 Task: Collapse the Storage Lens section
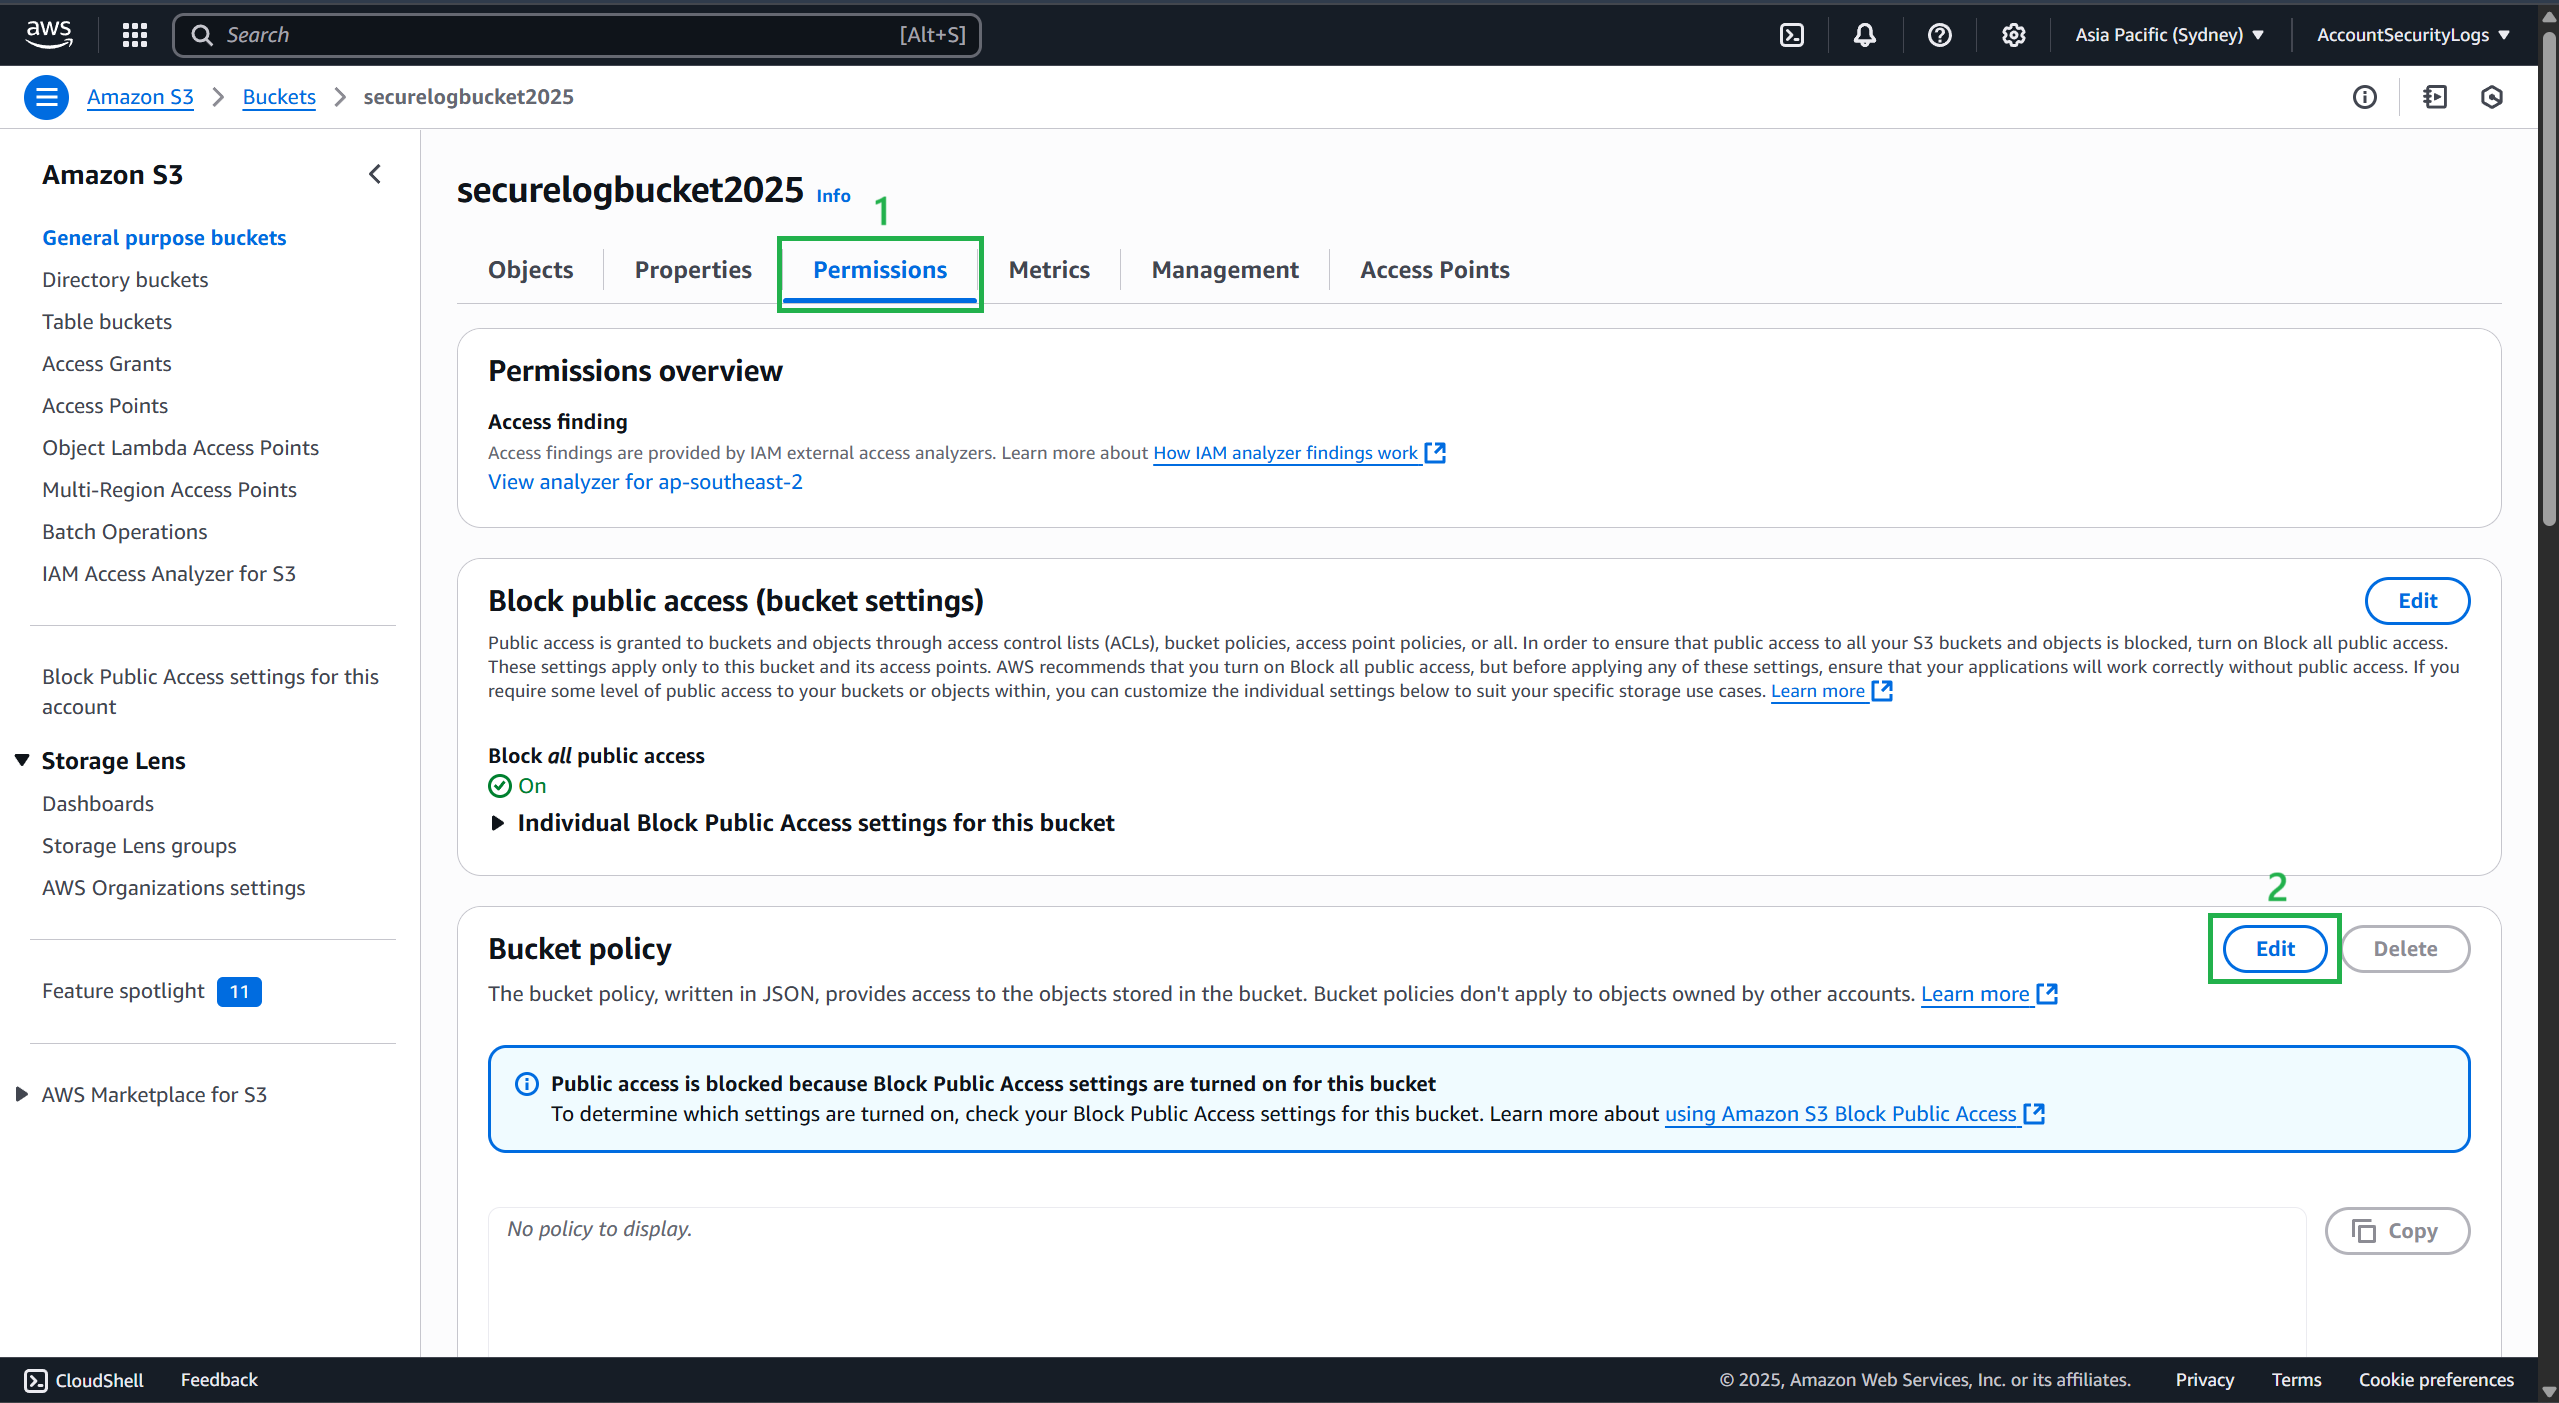coord(22,760)
